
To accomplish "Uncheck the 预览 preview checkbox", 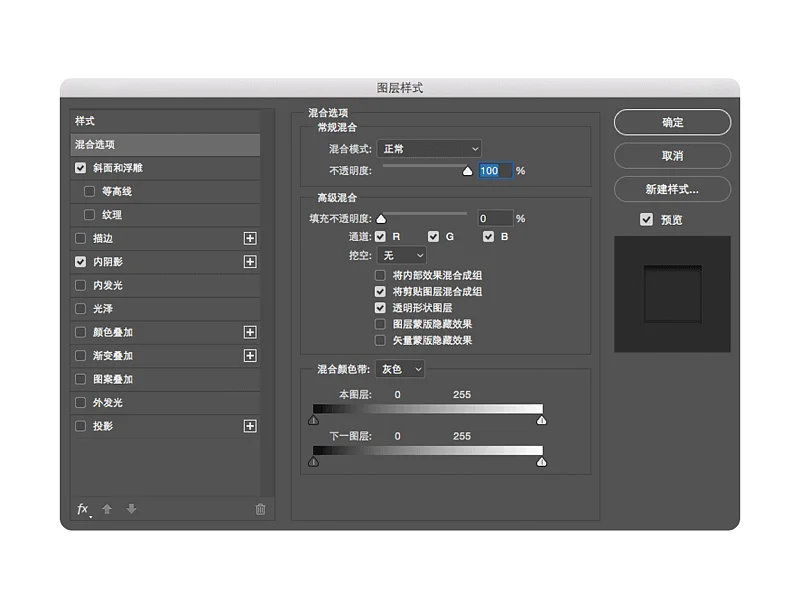I will coord(646,219).
